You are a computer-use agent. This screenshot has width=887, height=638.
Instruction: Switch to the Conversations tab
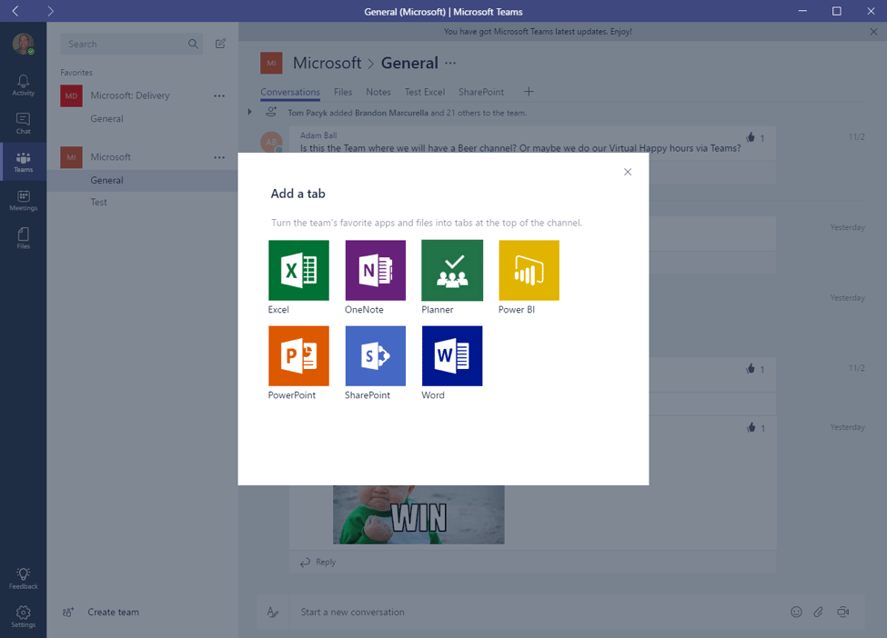pos(290,92)
